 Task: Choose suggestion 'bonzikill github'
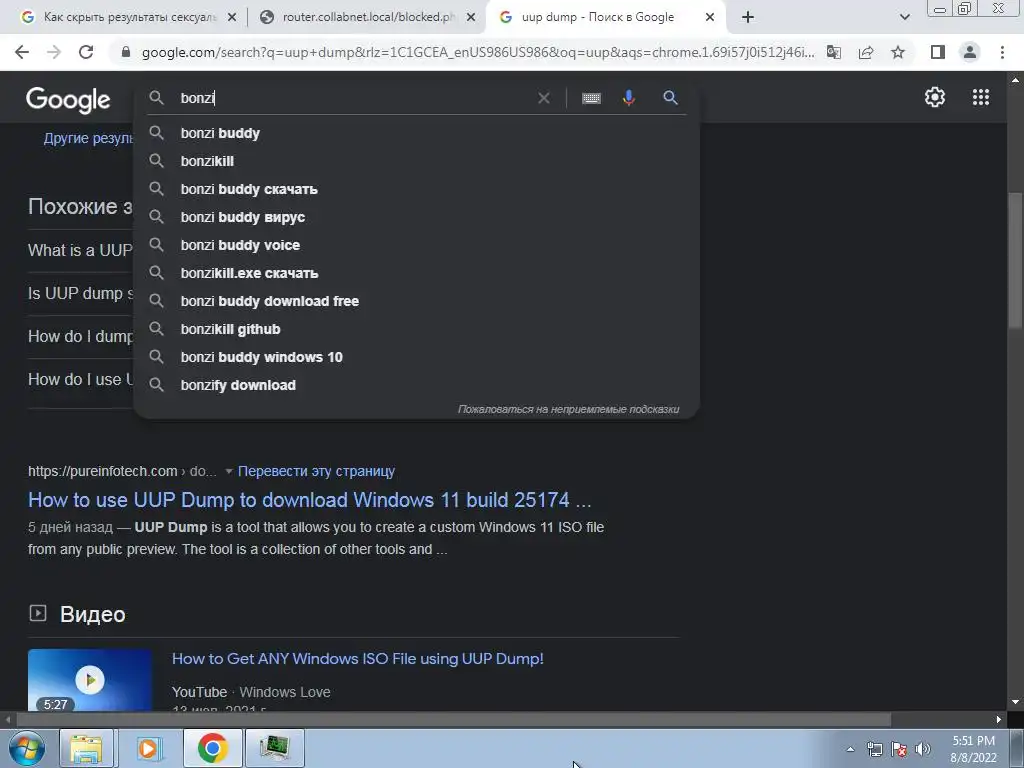tap(417, 330)
